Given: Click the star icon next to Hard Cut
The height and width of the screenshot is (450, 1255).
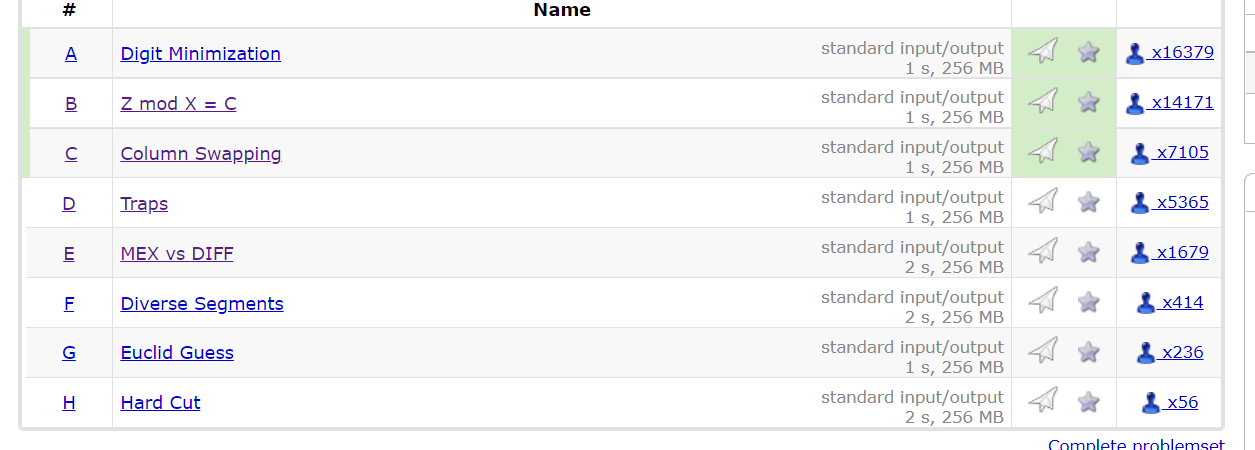Looking at the screenshot, I should tap(1089, 401).
